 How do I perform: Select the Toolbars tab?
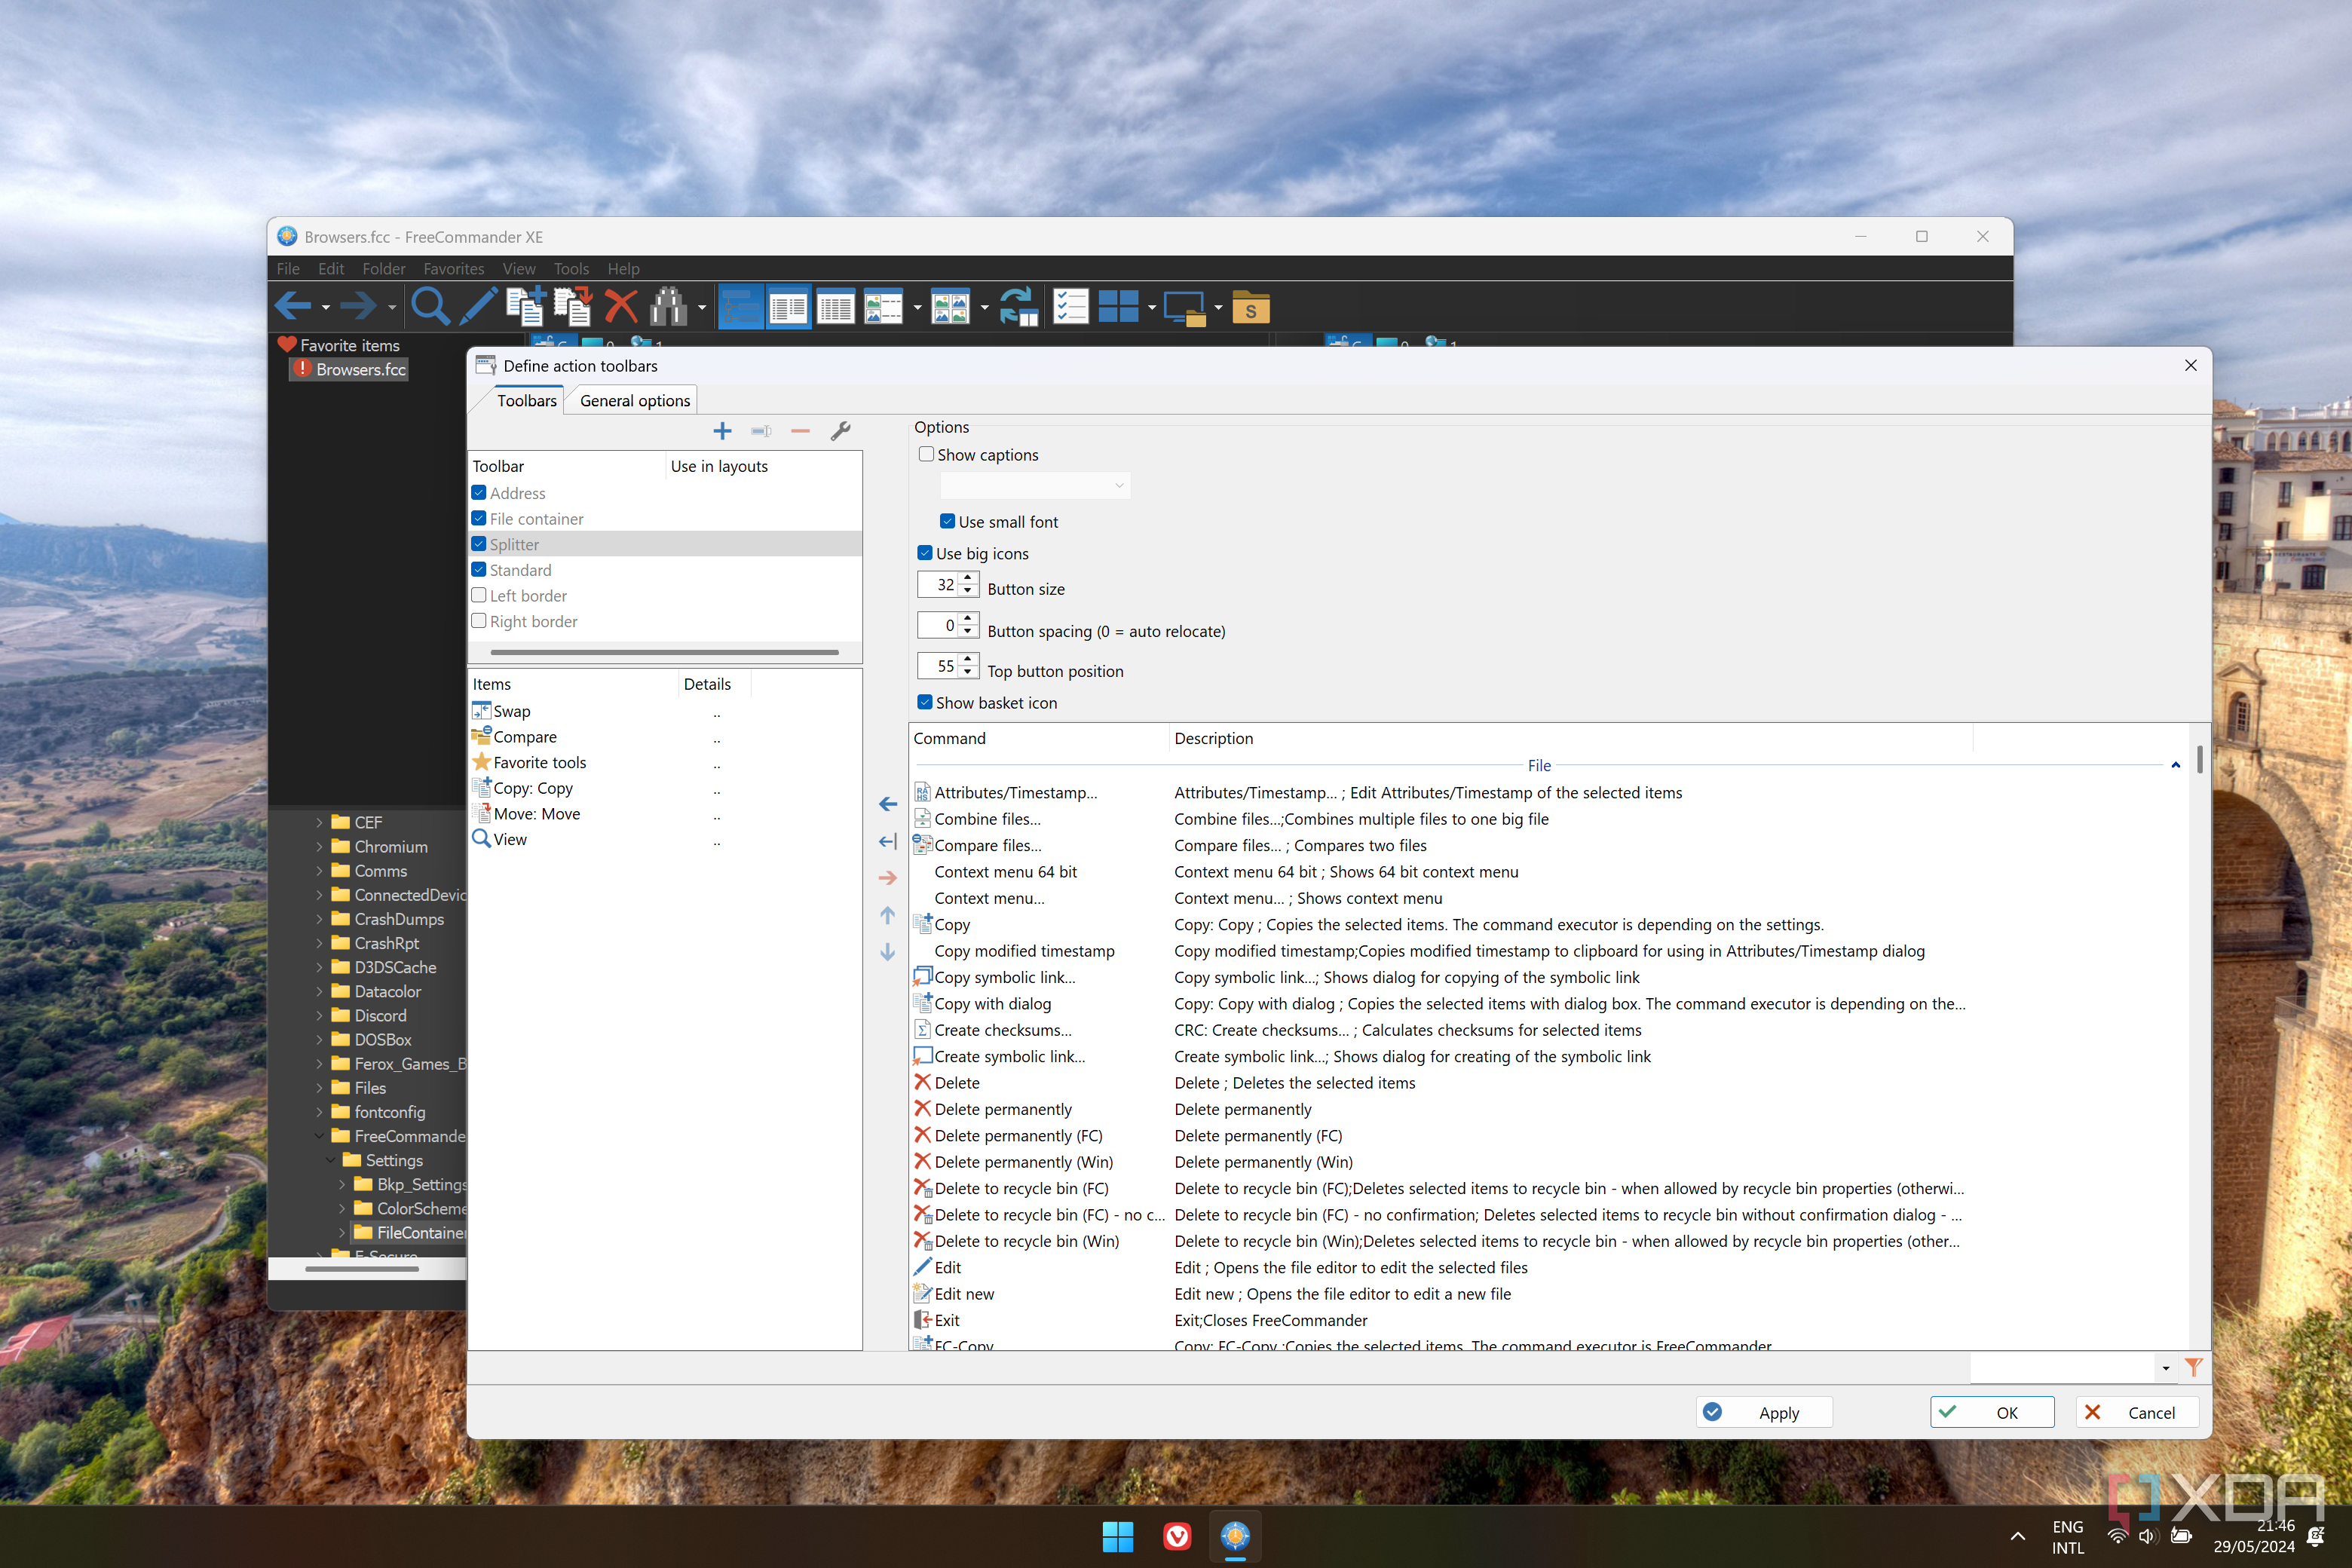[x=526, y=400]
